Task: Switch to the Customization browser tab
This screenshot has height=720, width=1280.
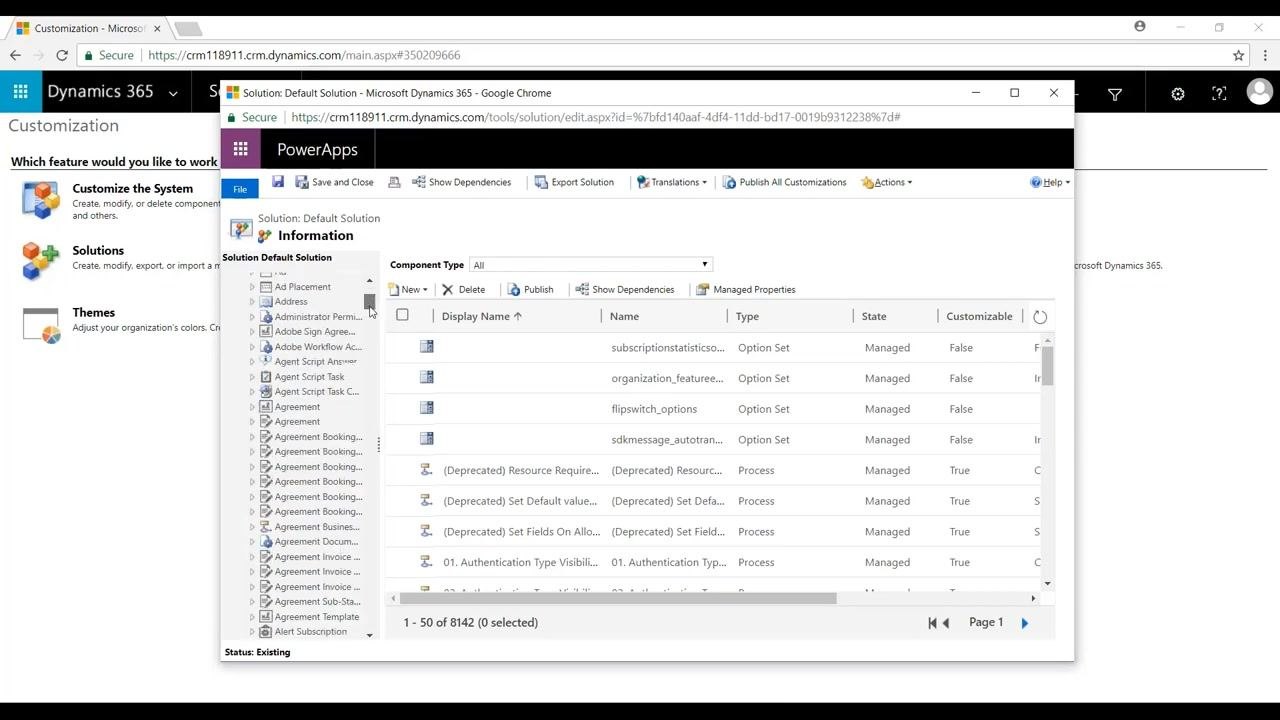Action: (88, 28)
